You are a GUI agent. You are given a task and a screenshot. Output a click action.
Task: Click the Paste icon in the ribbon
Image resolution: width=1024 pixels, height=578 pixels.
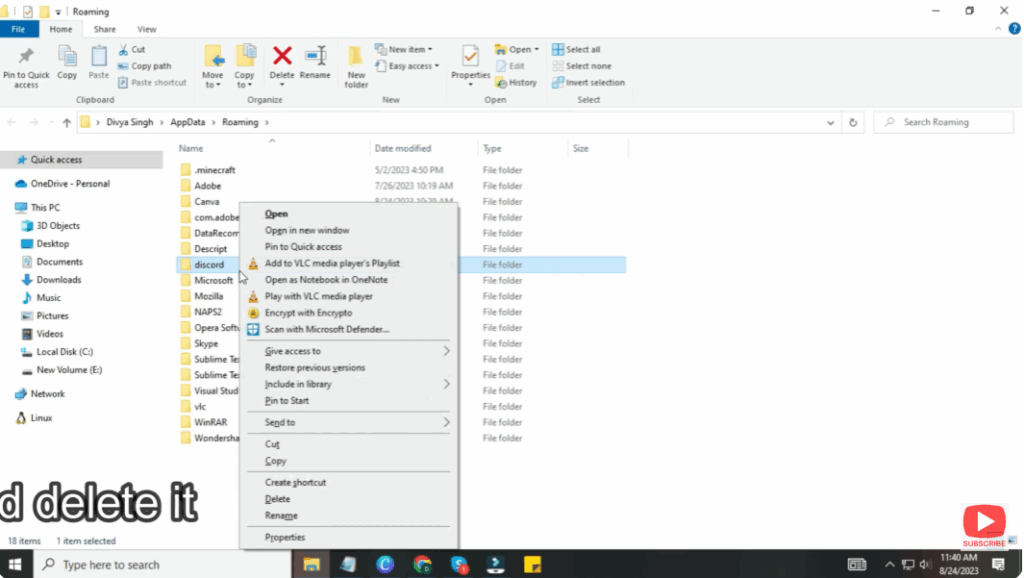[98, 65]
